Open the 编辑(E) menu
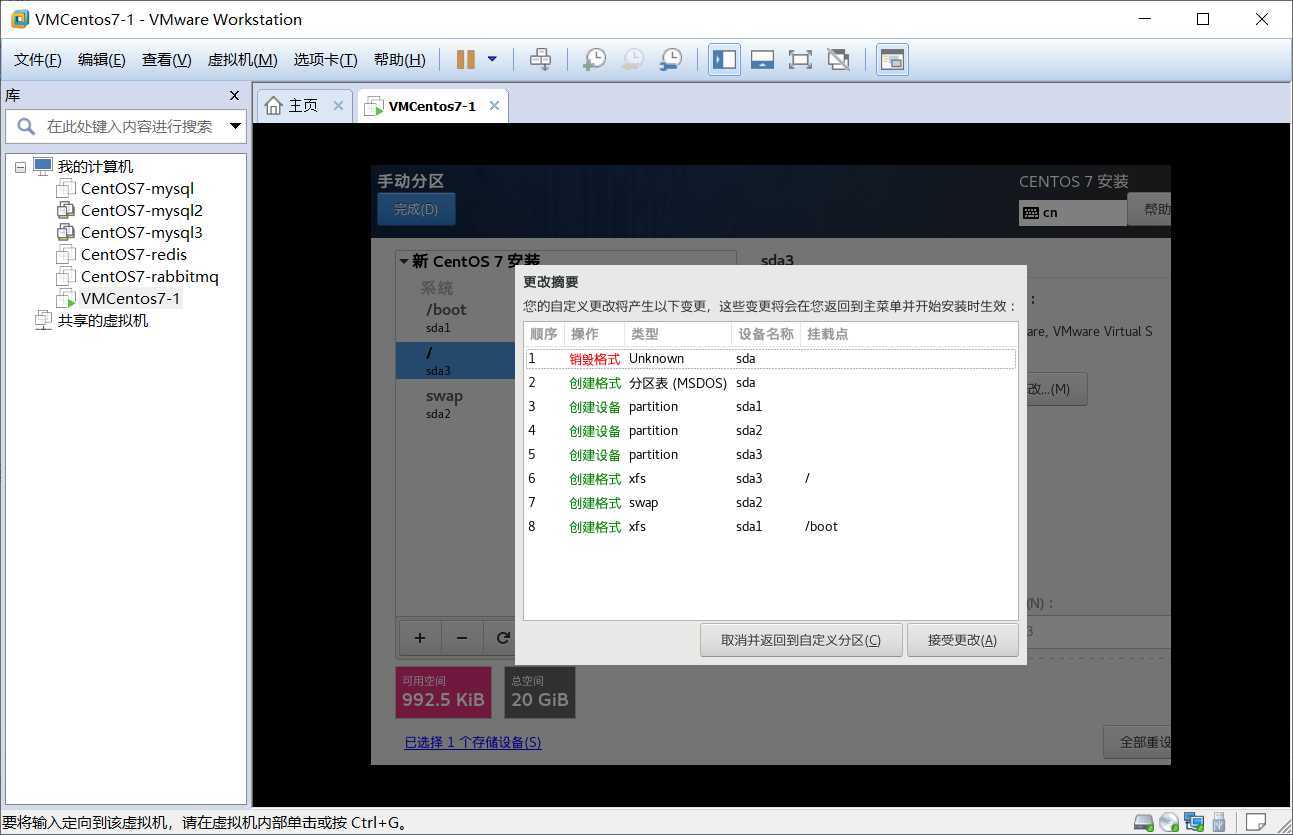Viewport: 1293px width, 835px height. 102,60
